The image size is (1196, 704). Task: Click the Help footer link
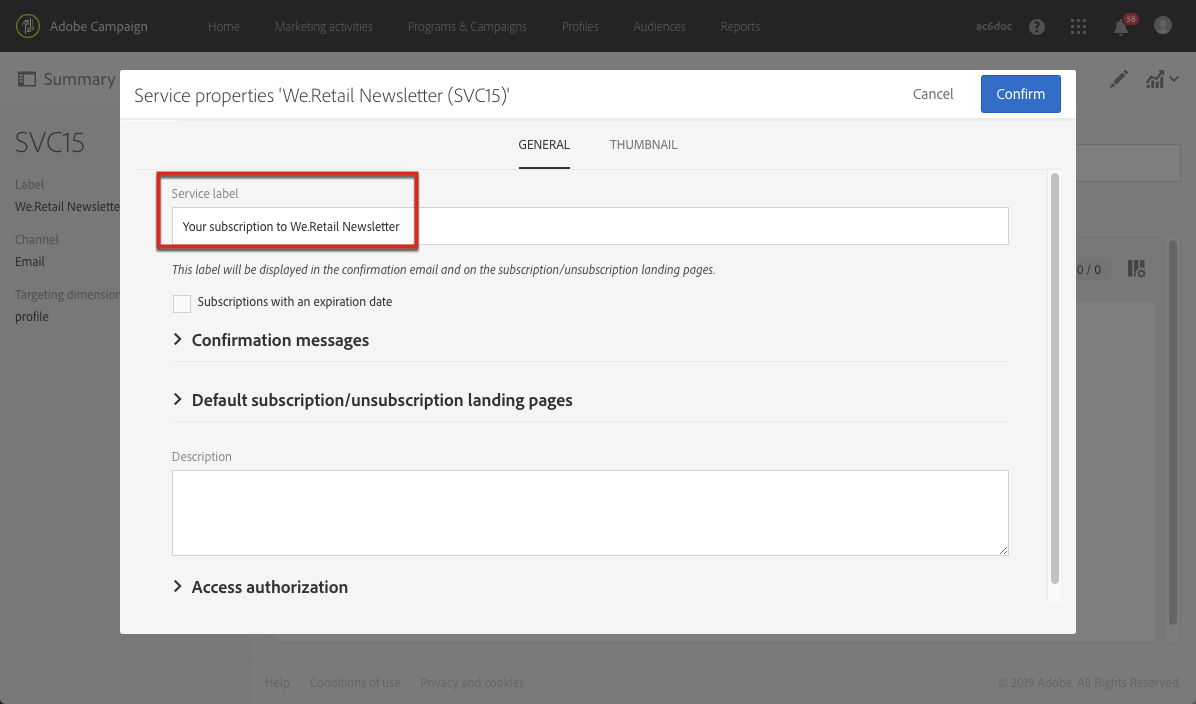pos(277,683)
